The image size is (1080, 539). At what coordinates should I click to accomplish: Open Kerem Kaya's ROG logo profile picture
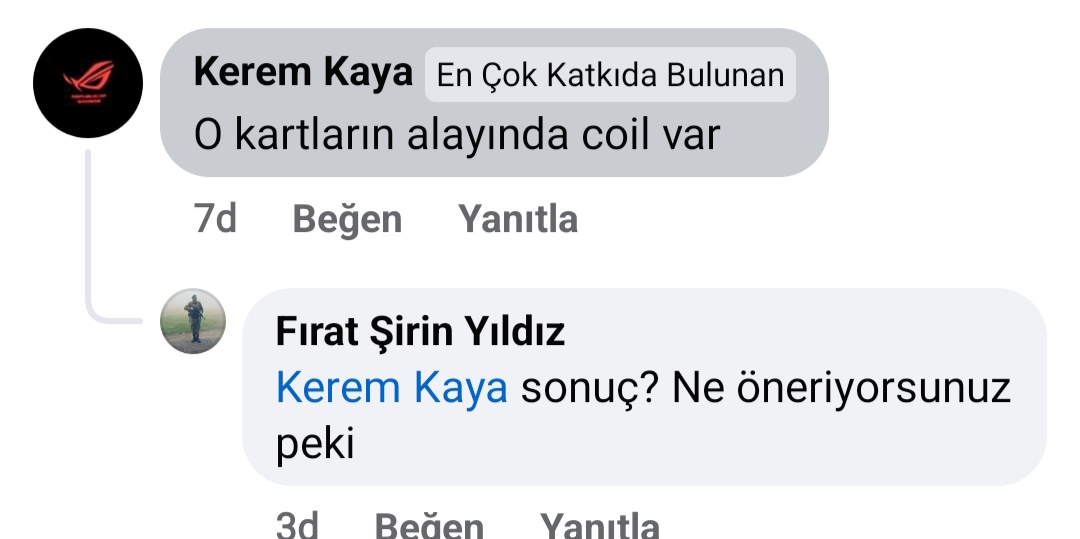pyautogui.click(x=88, y=83)
